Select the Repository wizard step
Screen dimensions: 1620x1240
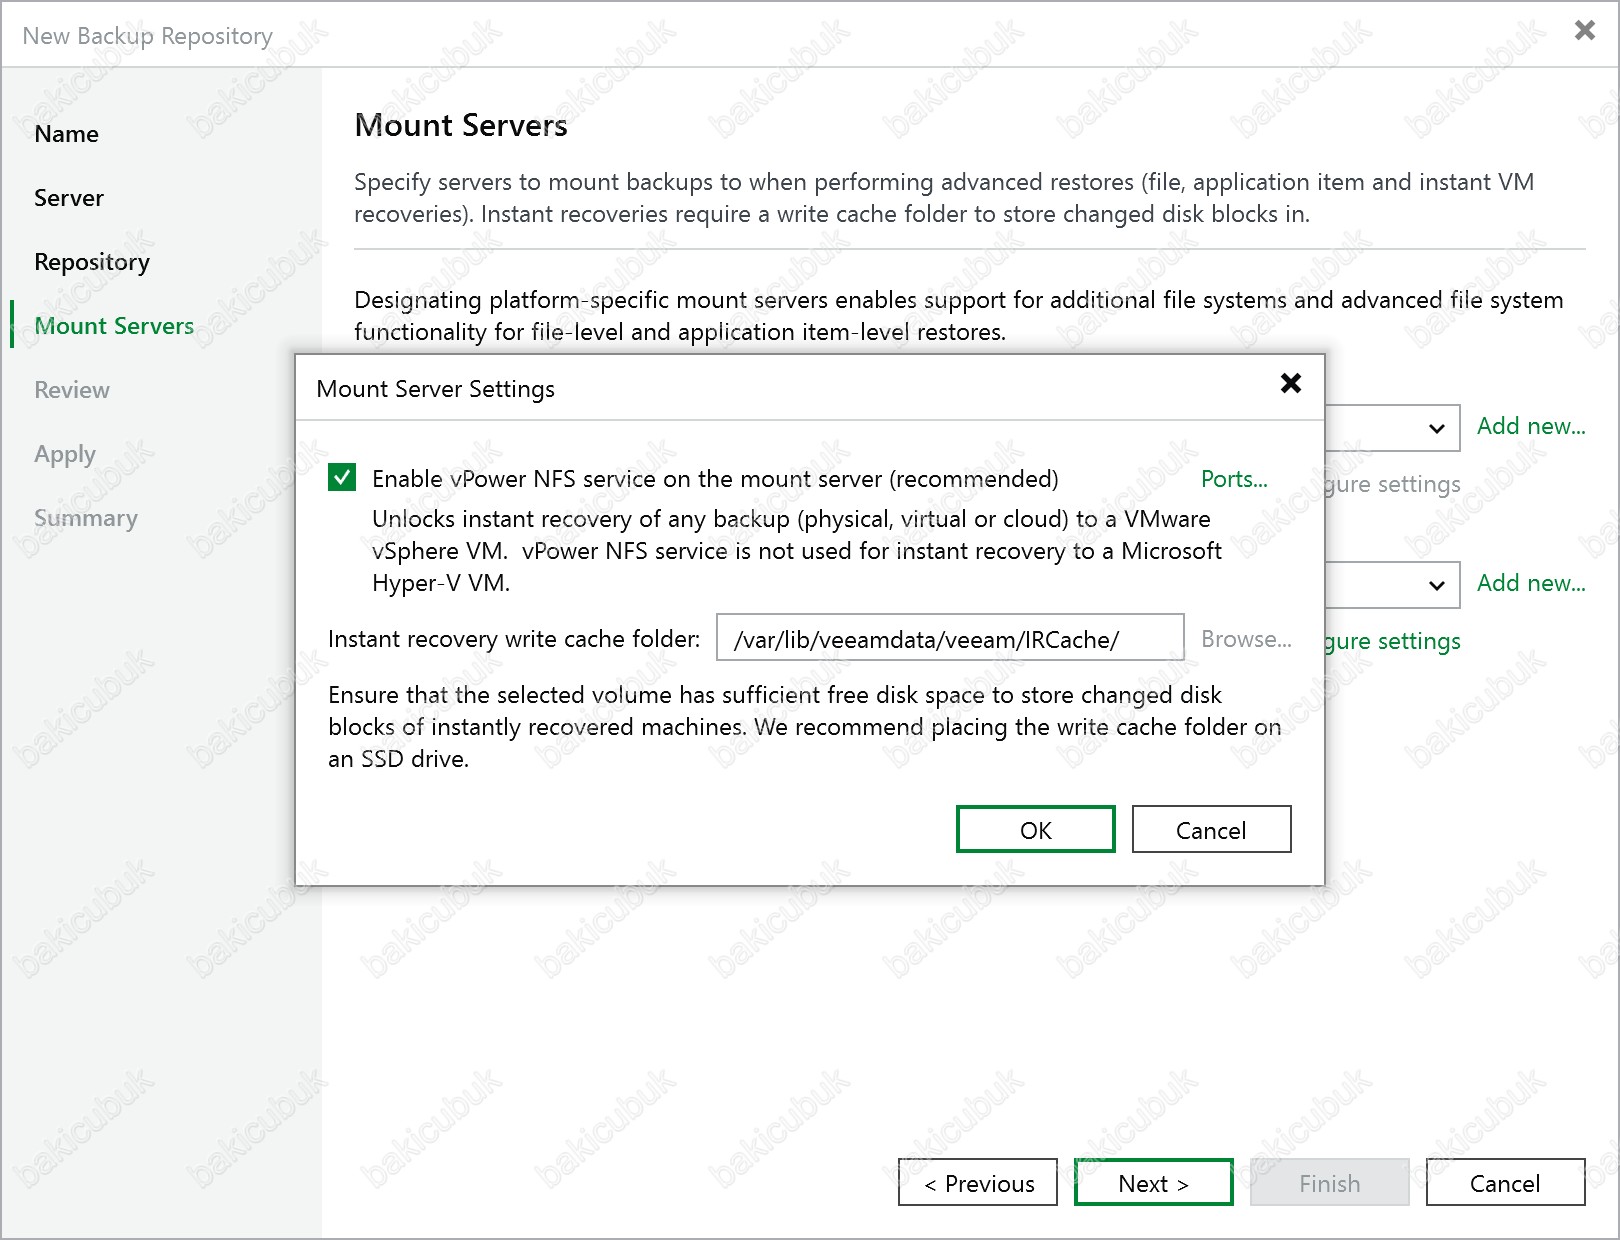tap(92, 262)
